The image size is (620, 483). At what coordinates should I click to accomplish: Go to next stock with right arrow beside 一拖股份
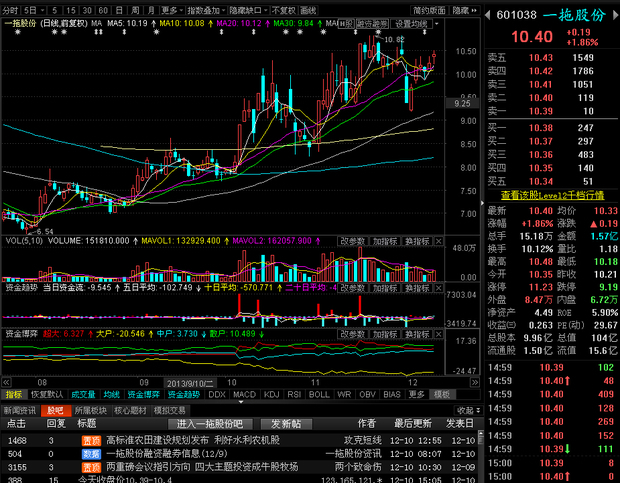coord(615,15)
